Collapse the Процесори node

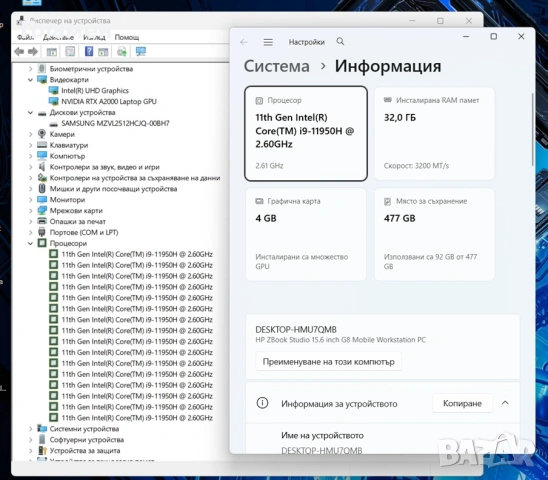click(30, 243)
